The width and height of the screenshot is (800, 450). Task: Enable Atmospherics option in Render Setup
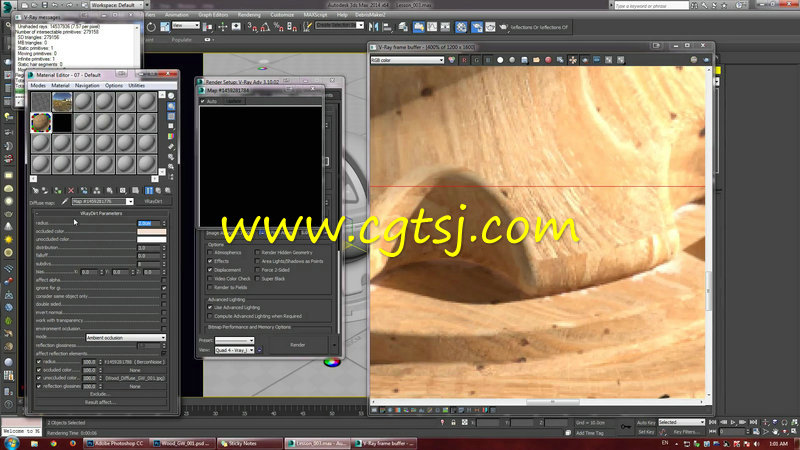pyautogui.click(x=210, y=253)
